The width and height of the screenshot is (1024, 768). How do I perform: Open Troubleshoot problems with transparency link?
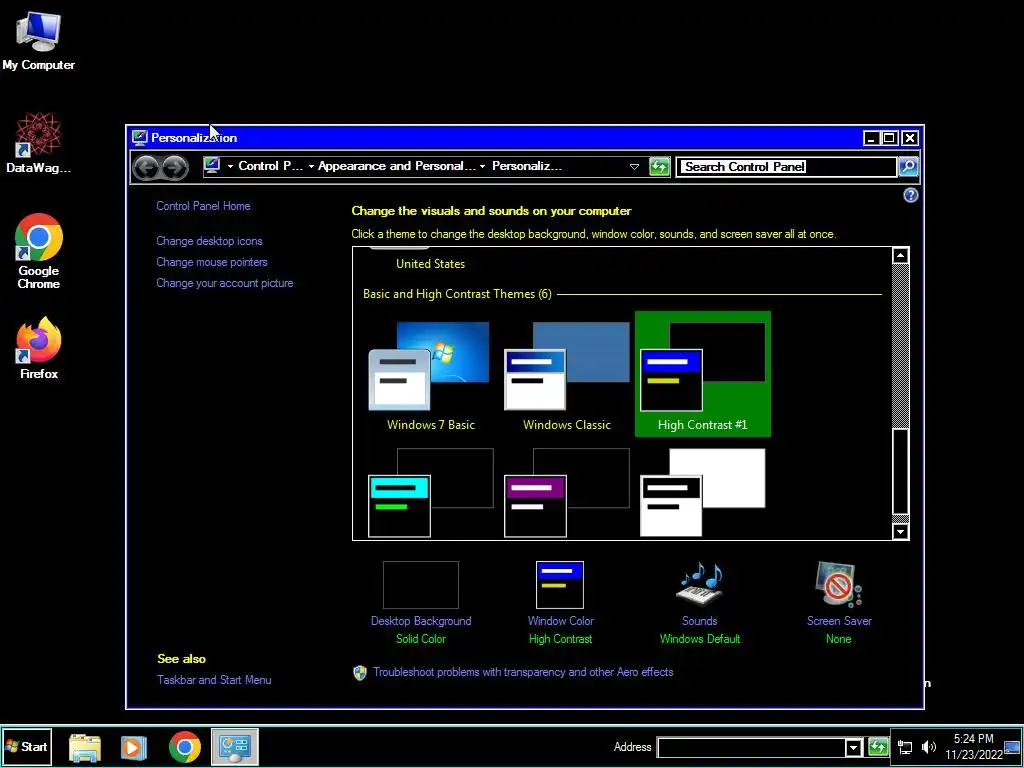[x=523, y=672]
